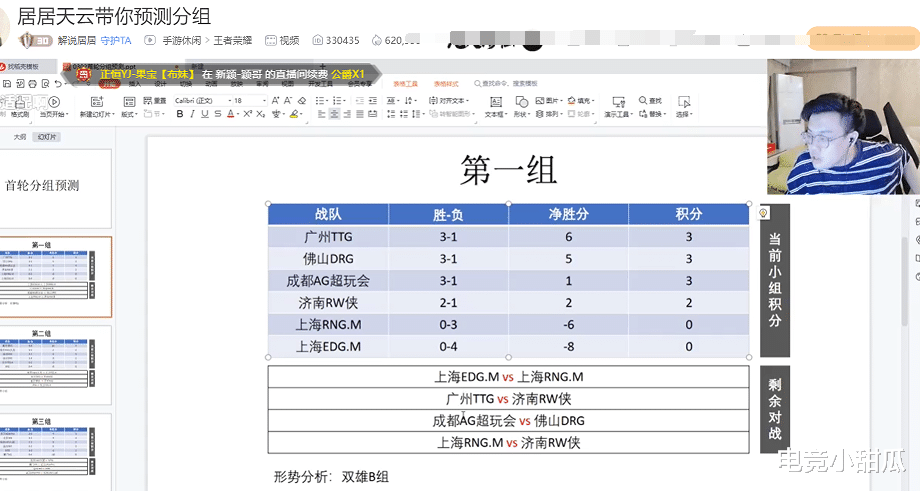Viewport: 920px width, 491px height.
Task: Insert a text box (文本框)
Action: coord(494,108)
